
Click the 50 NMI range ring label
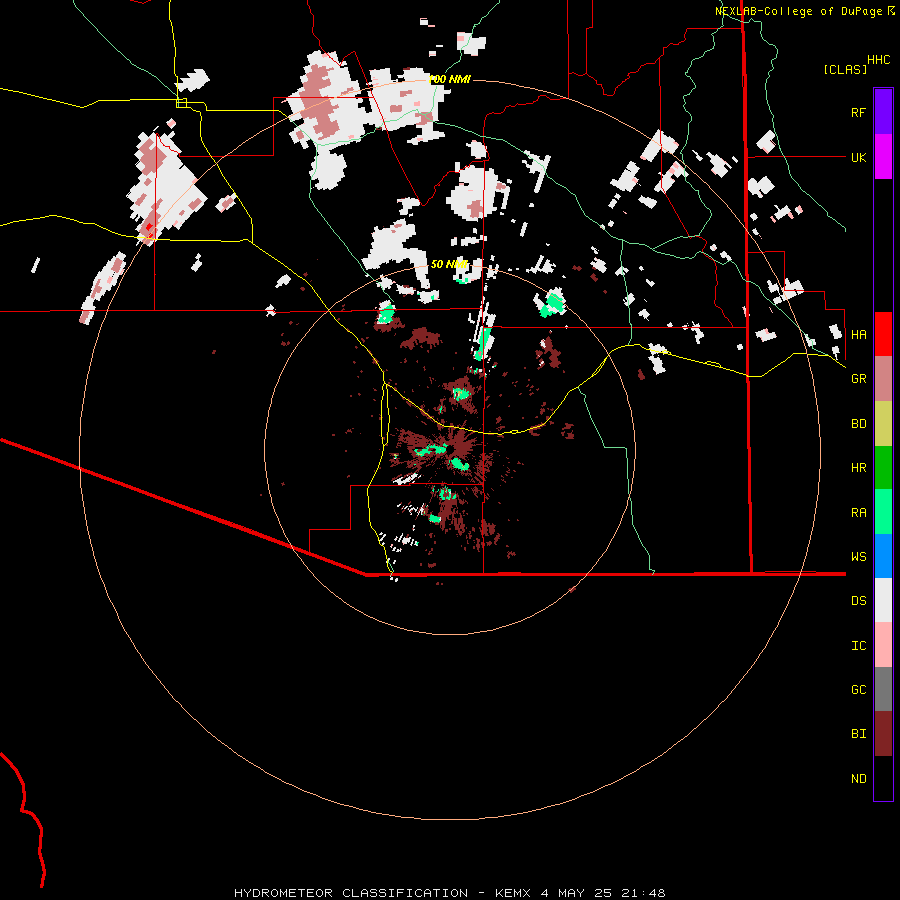pos(449,264)
